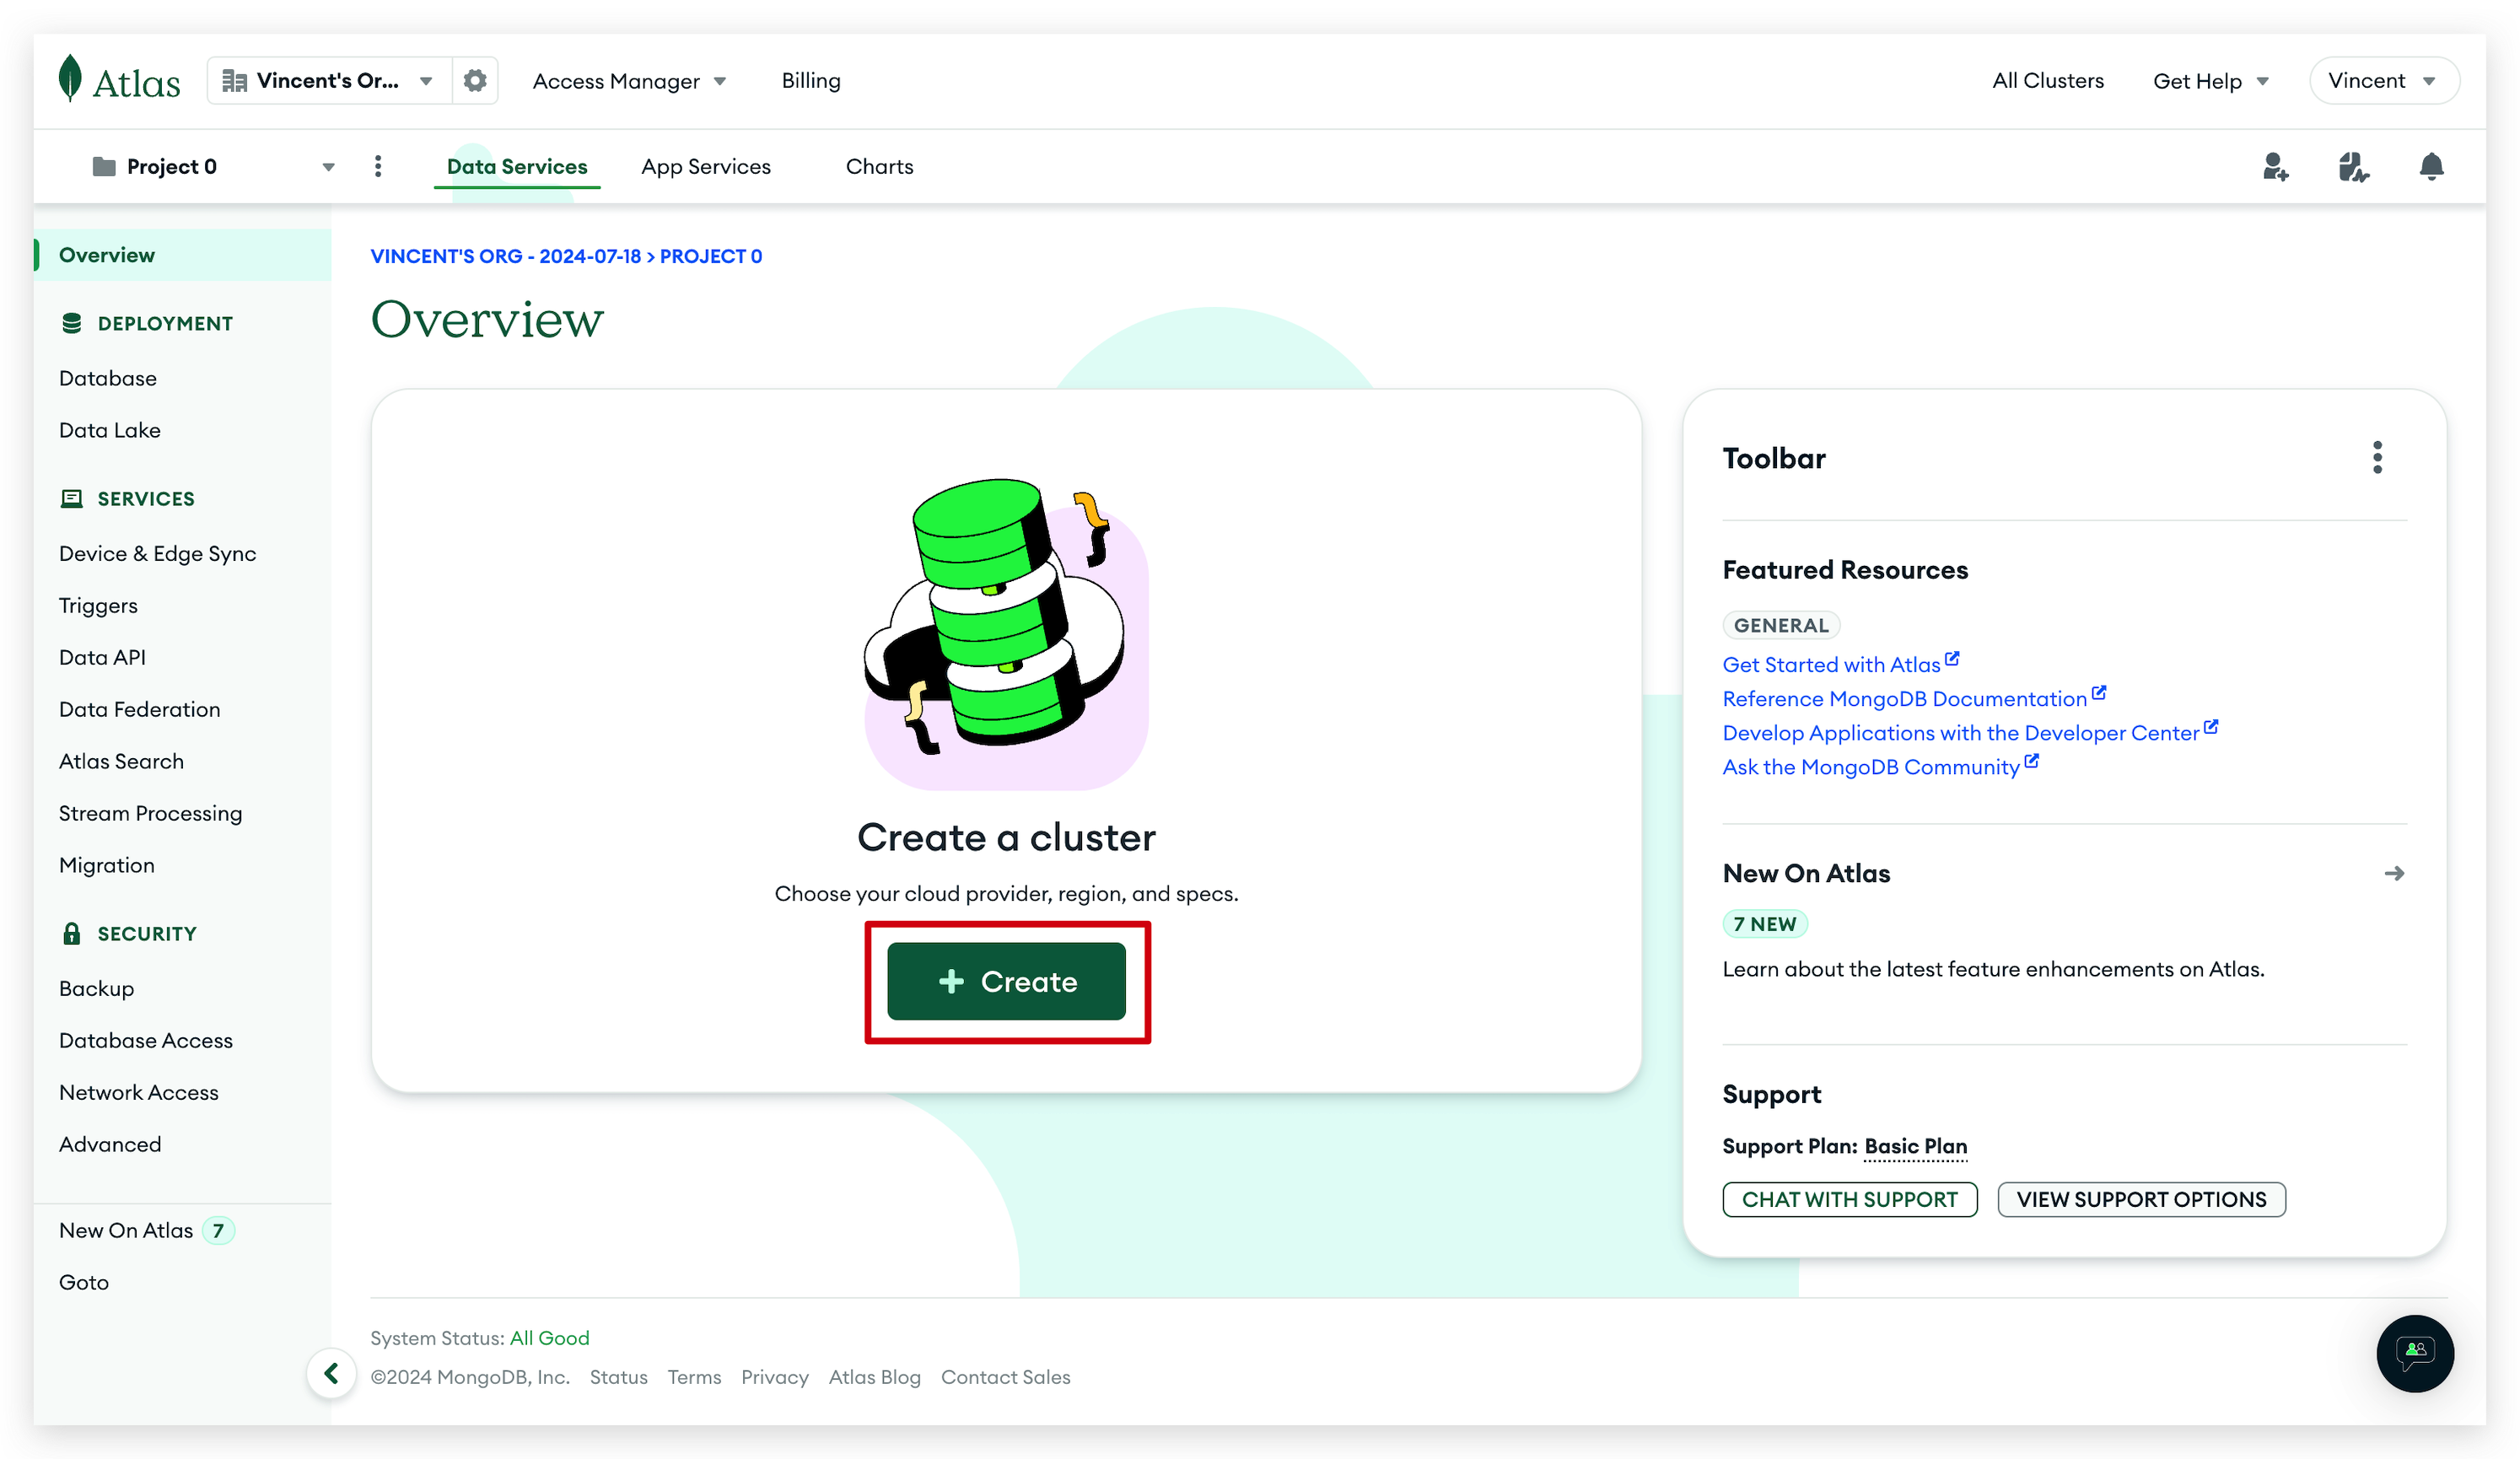Open the Vincent user menu

point(2383,80)
